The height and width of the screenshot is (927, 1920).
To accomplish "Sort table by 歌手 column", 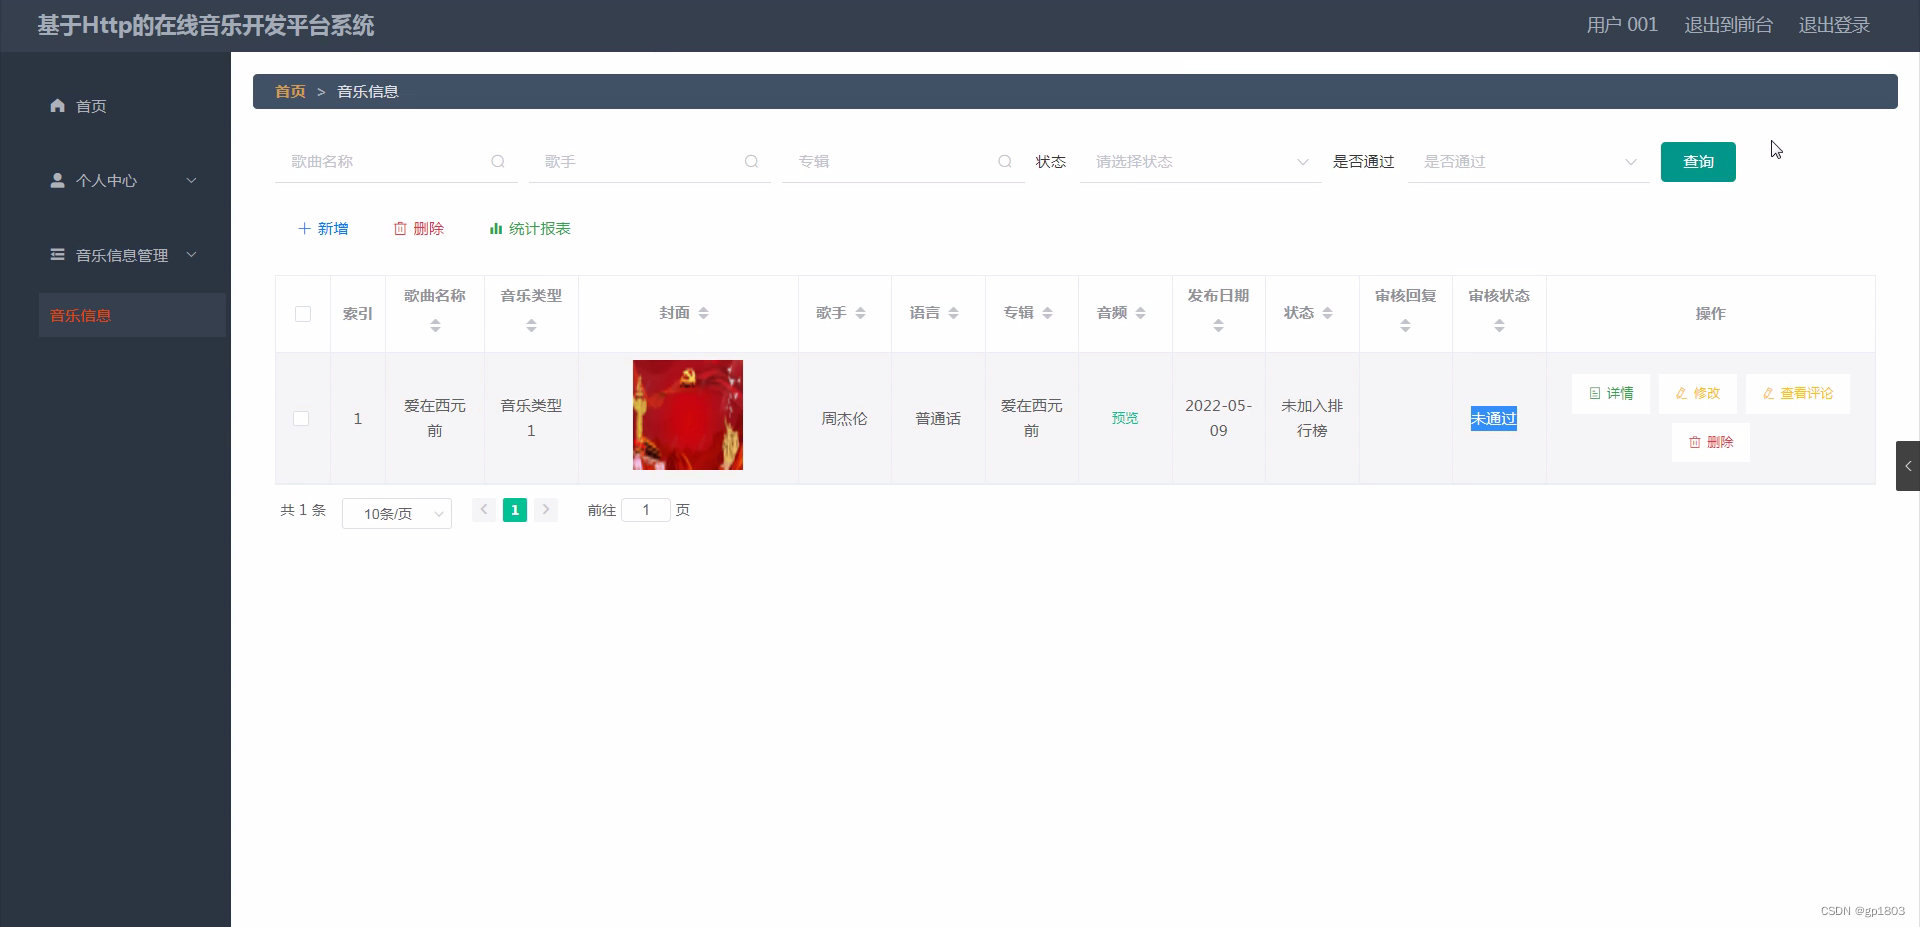I will pos(860,313).
